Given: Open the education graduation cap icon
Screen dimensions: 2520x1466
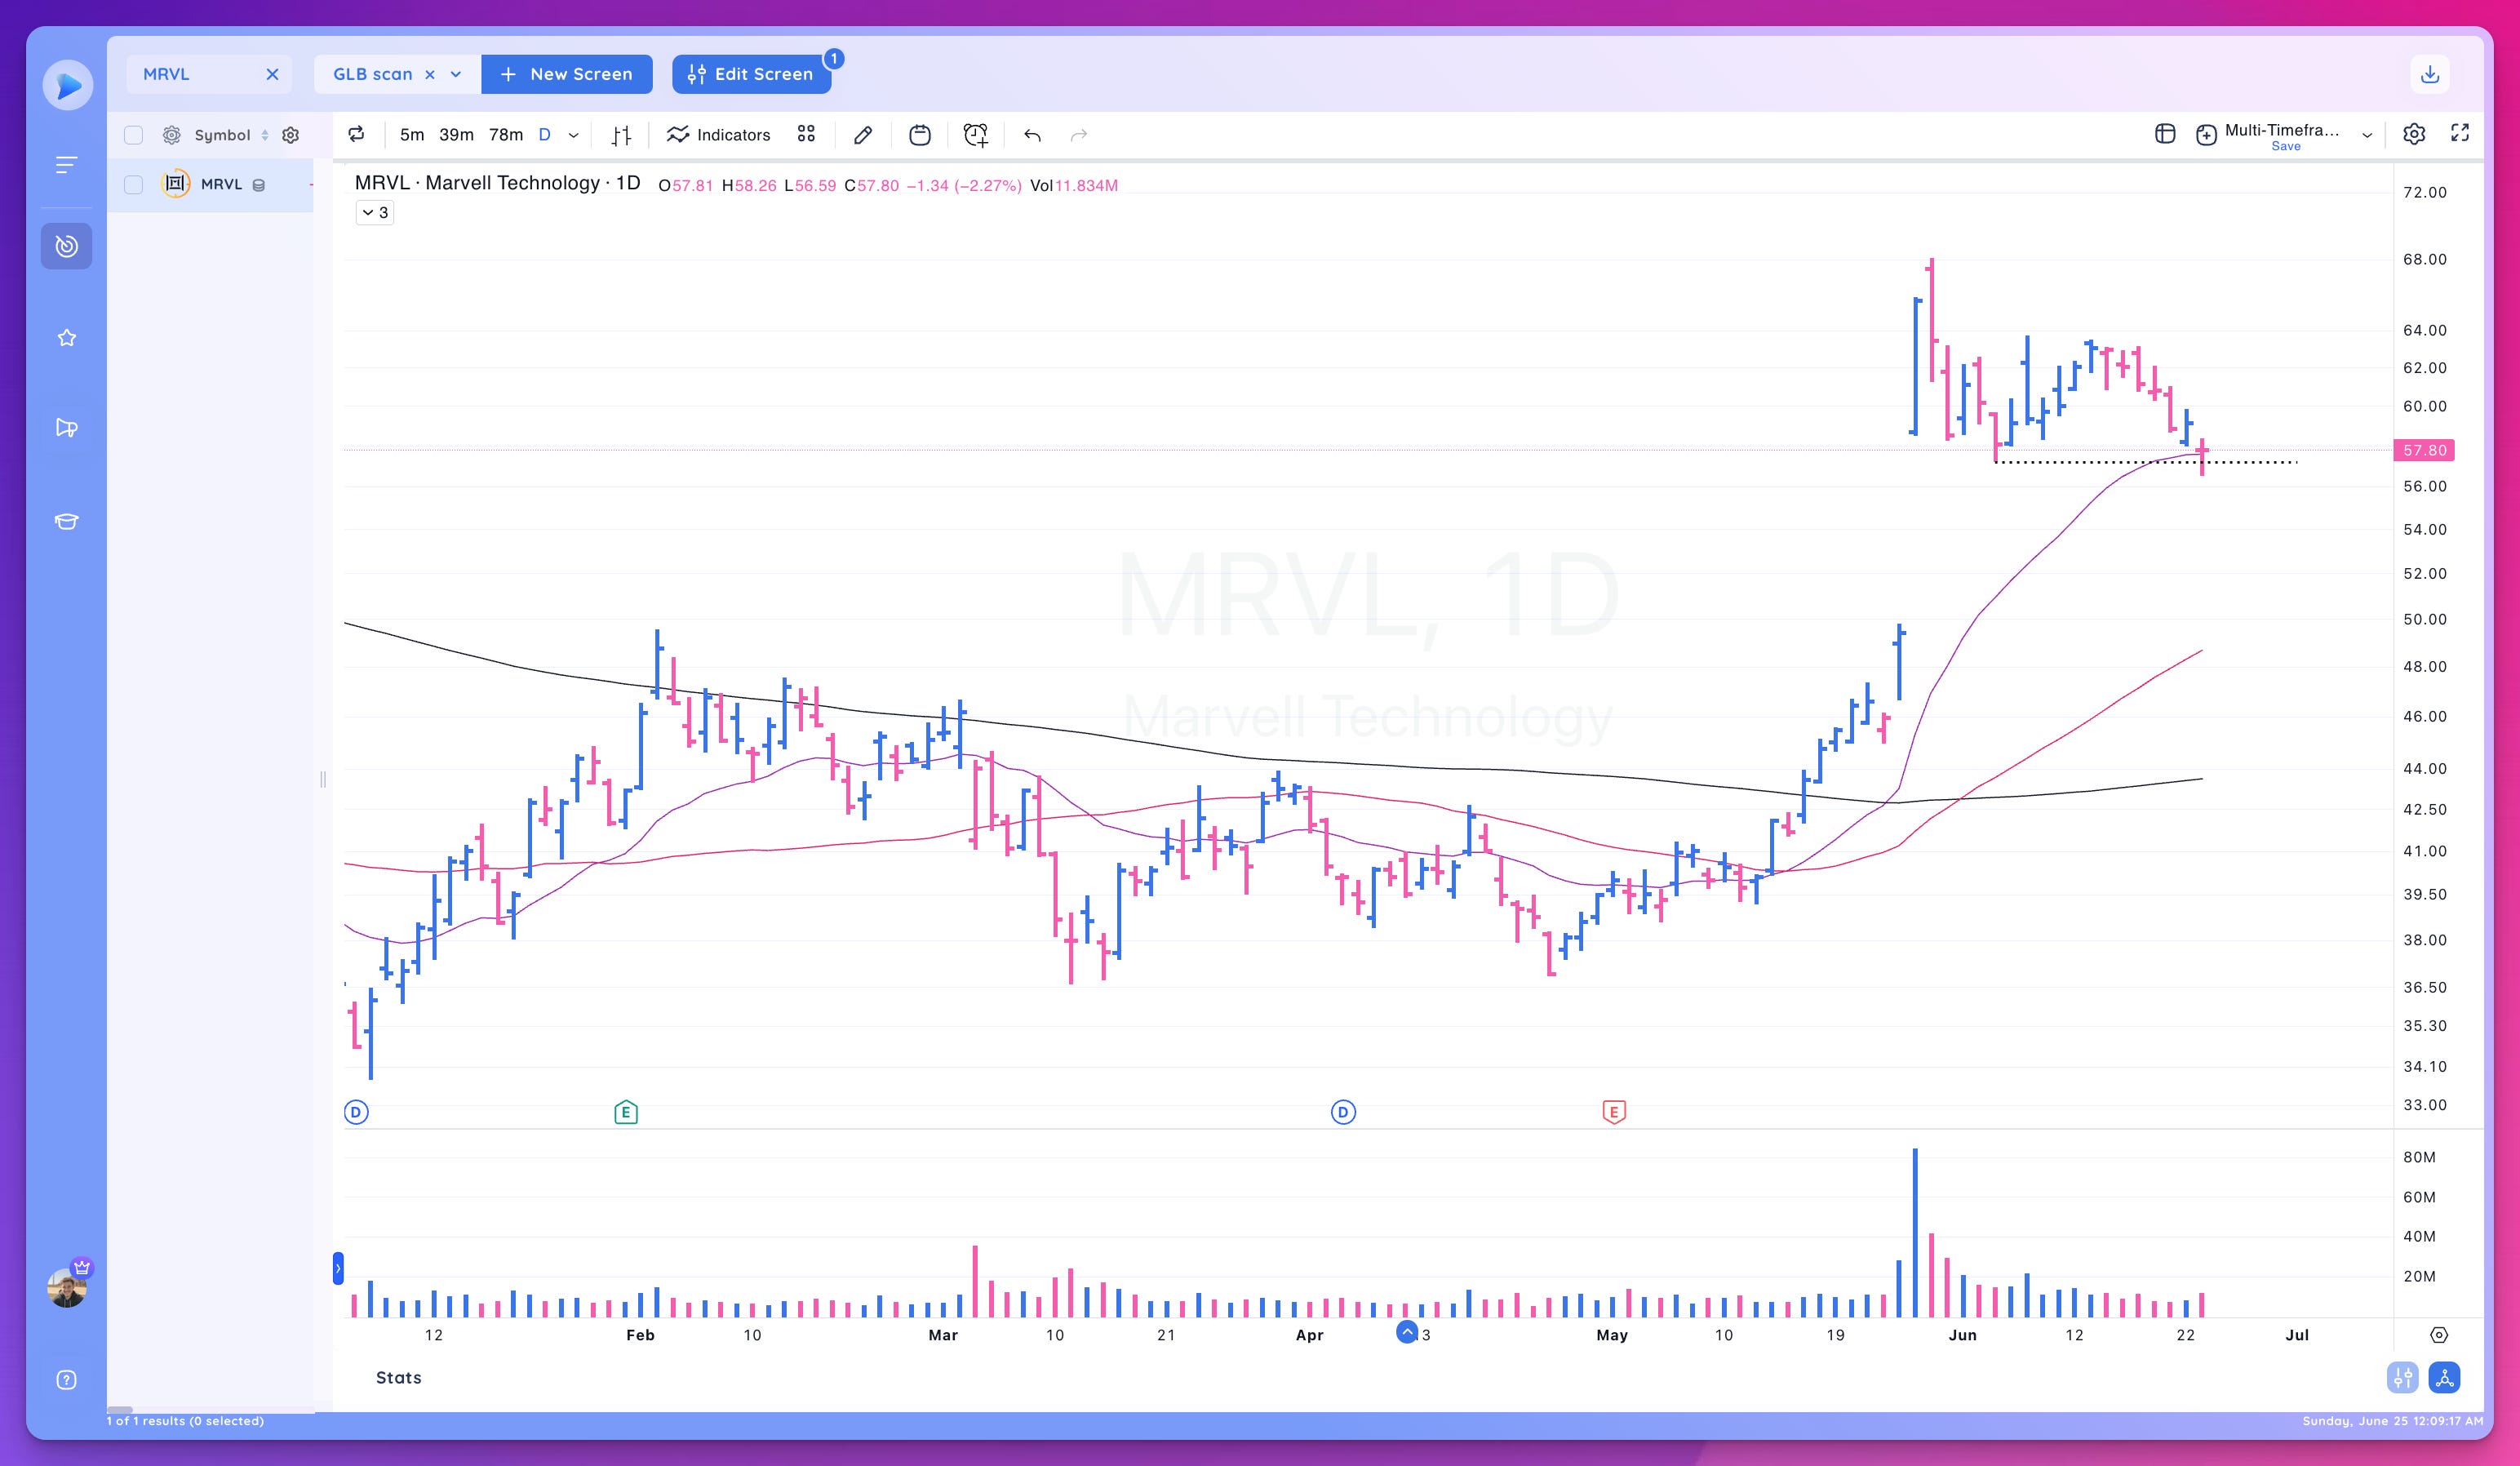Looking at the screenshot, I should click(66, 521).
